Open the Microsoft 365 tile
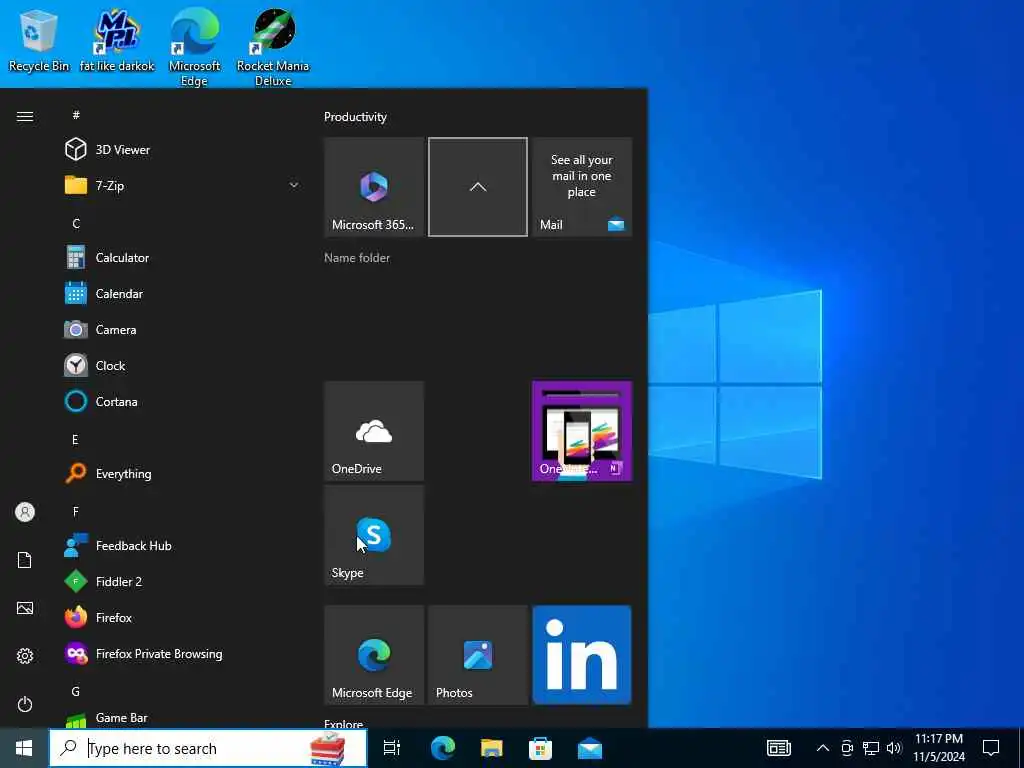The width and height of the screenshot is (1024, 768). click(374, 187)
